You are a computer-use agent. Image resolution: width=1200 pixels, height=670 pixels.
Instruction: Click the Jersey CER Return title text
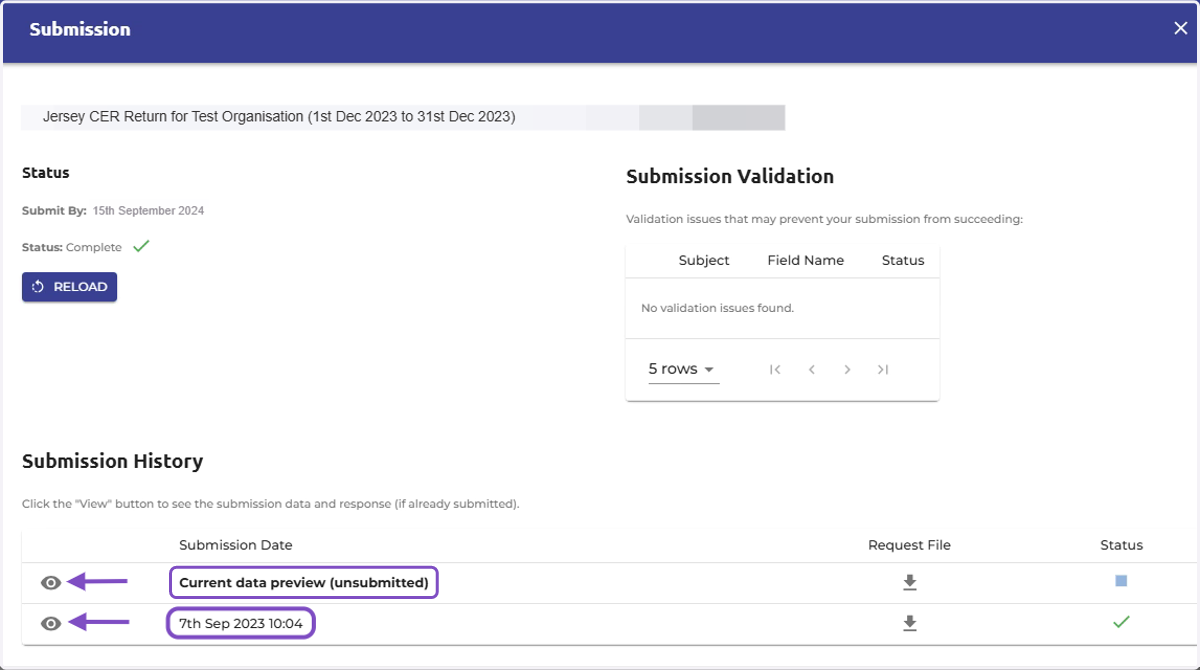[x=279, y=117]
